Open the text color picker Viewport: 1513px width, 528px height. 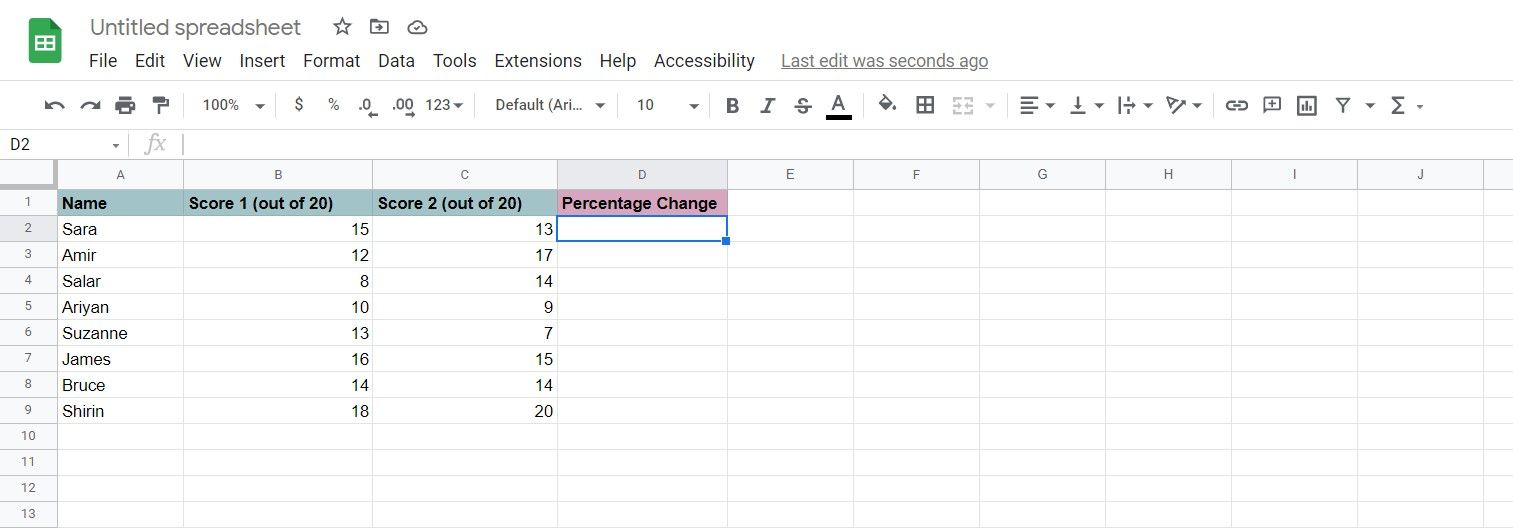(839, 105)
